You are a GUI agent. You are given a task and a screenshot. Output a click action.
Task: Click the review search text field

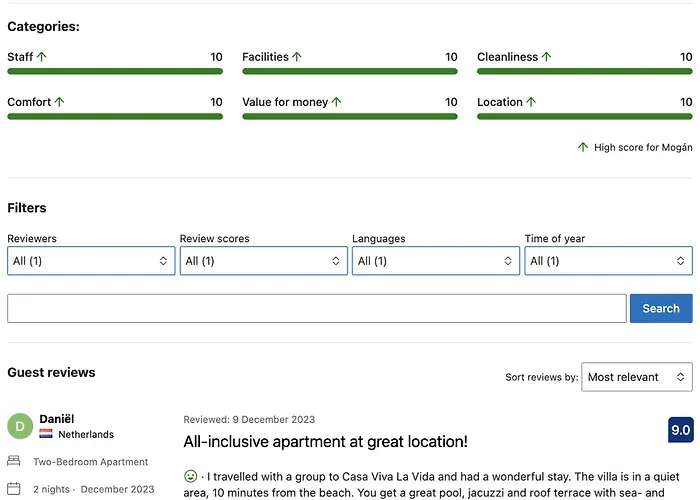coord(317,308)
